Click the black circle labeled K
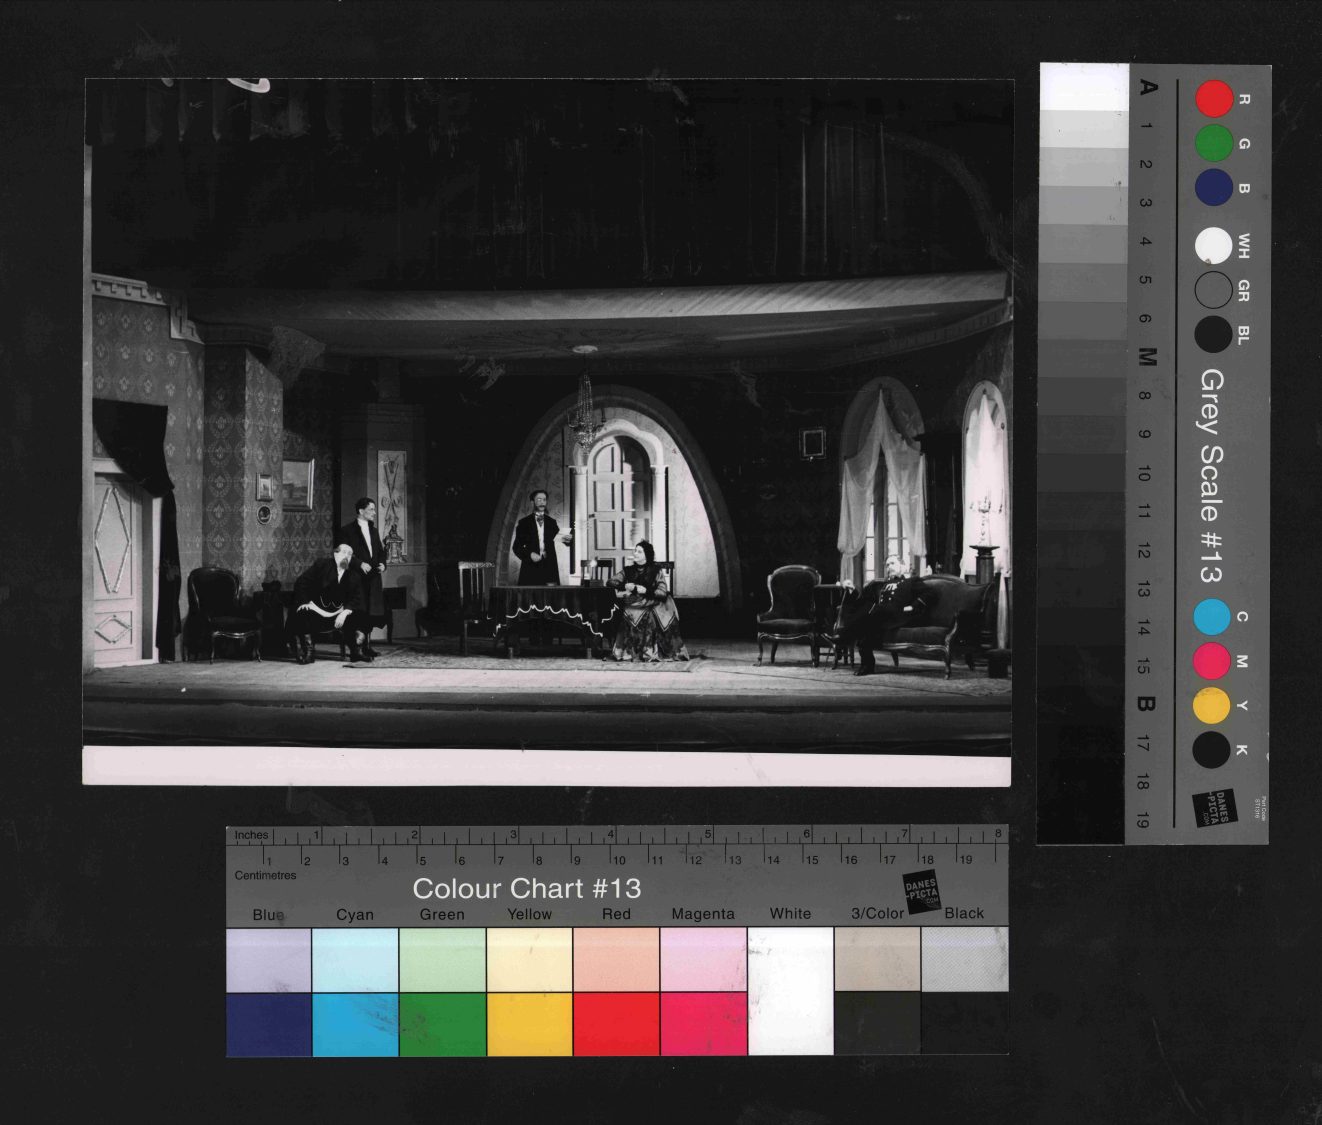Screen dimensions: 1322x1125 (x=1212, y=749)
